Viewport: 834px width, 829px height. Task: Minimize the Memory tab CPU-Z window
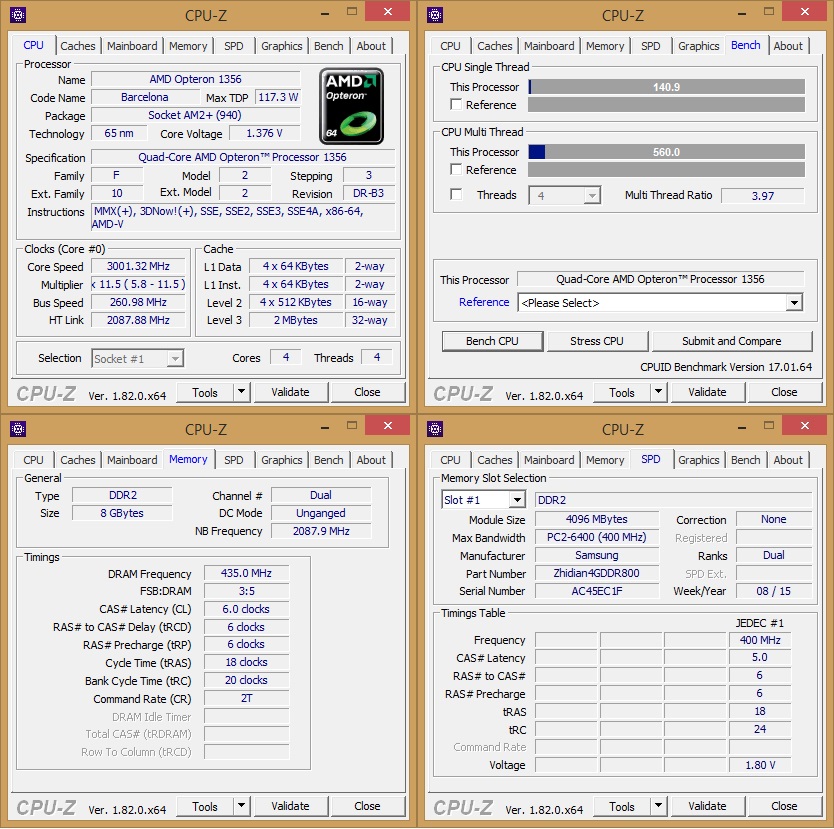click(325, 427)
